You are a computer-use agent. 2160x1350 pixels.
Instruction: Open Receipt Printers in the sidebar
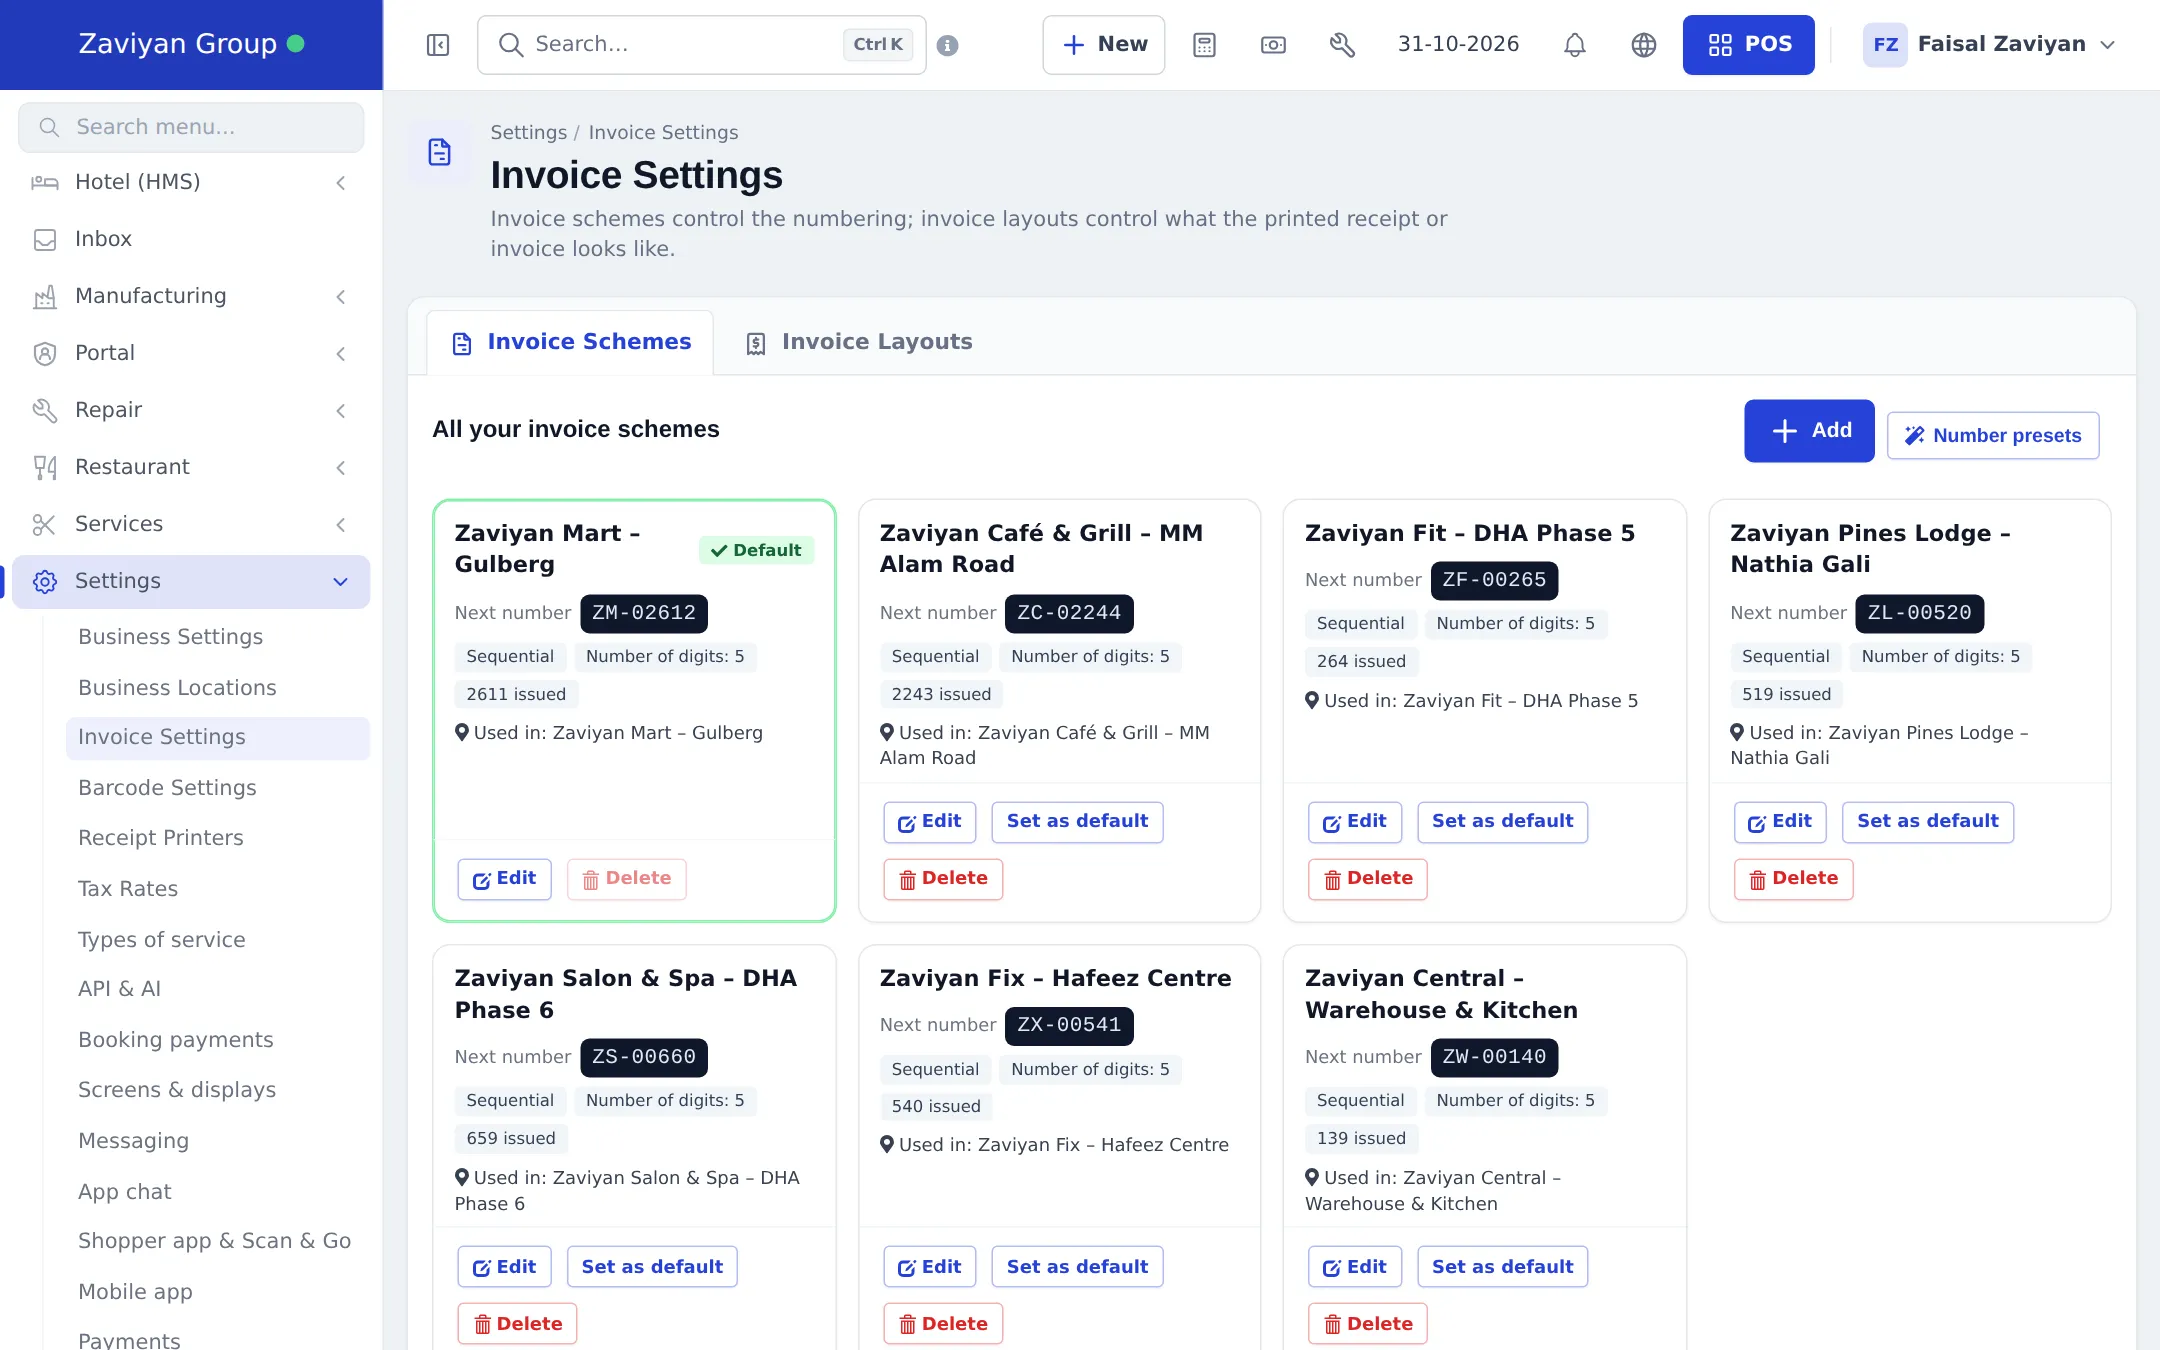(161, 838)
